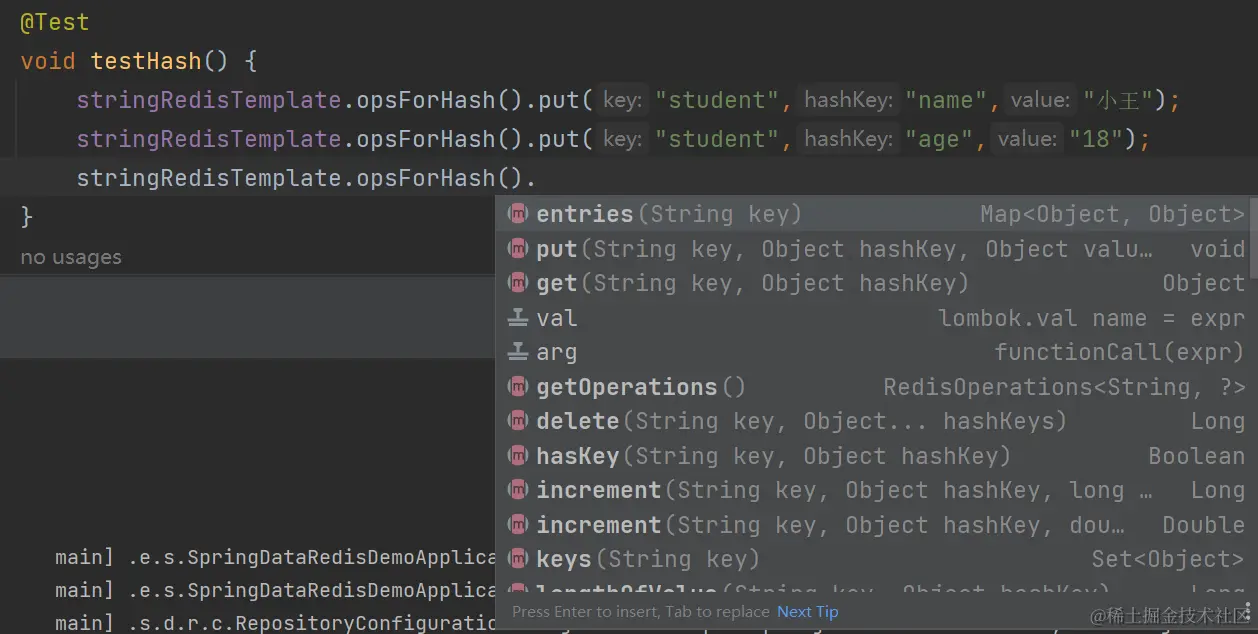Select the lombok val postfix template

point(873,318)
